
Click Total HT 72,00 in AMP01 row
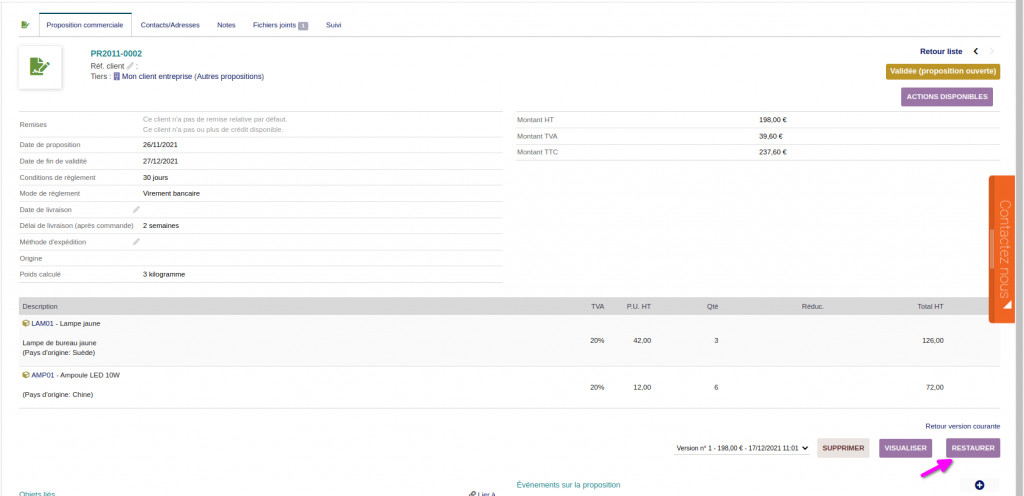[935, 388]
